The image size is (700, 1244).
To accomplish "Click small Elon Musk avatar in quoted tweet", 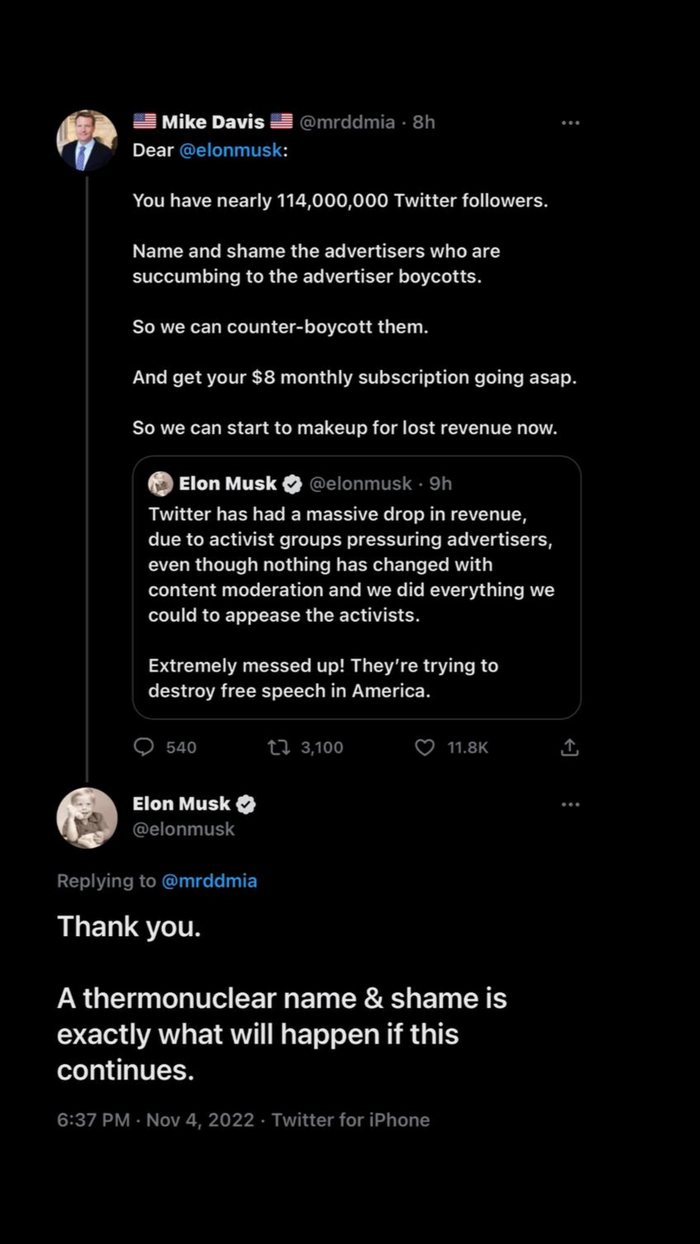I will pyautogui.click(x=160, y=484).
